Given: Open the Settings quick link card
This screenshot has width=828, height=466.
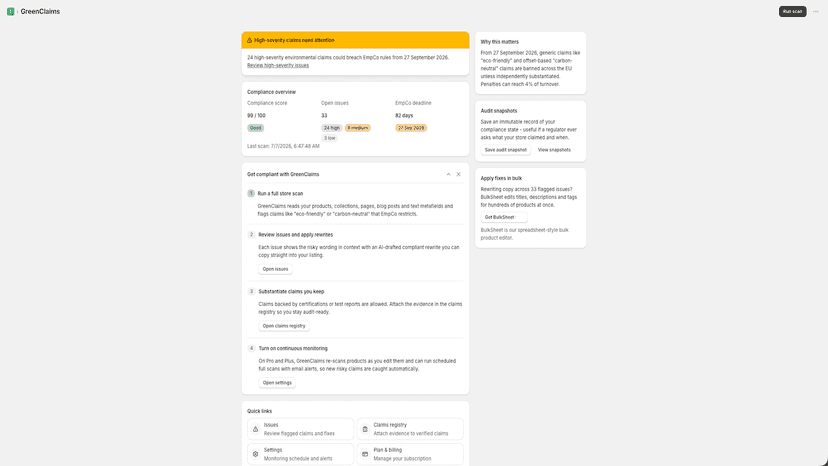Looking at the screenshot, I should tap(300, 454).
